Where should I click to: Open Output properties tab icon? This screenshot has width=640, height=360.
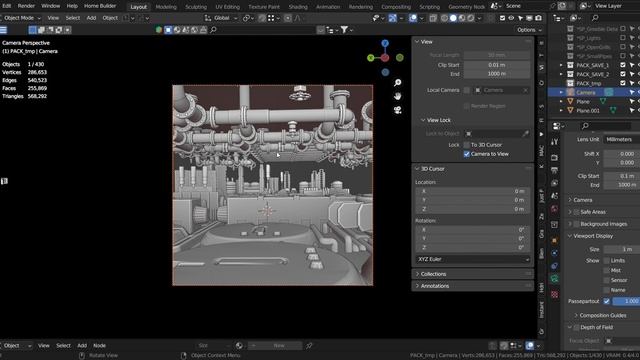[x=554, y=170]
